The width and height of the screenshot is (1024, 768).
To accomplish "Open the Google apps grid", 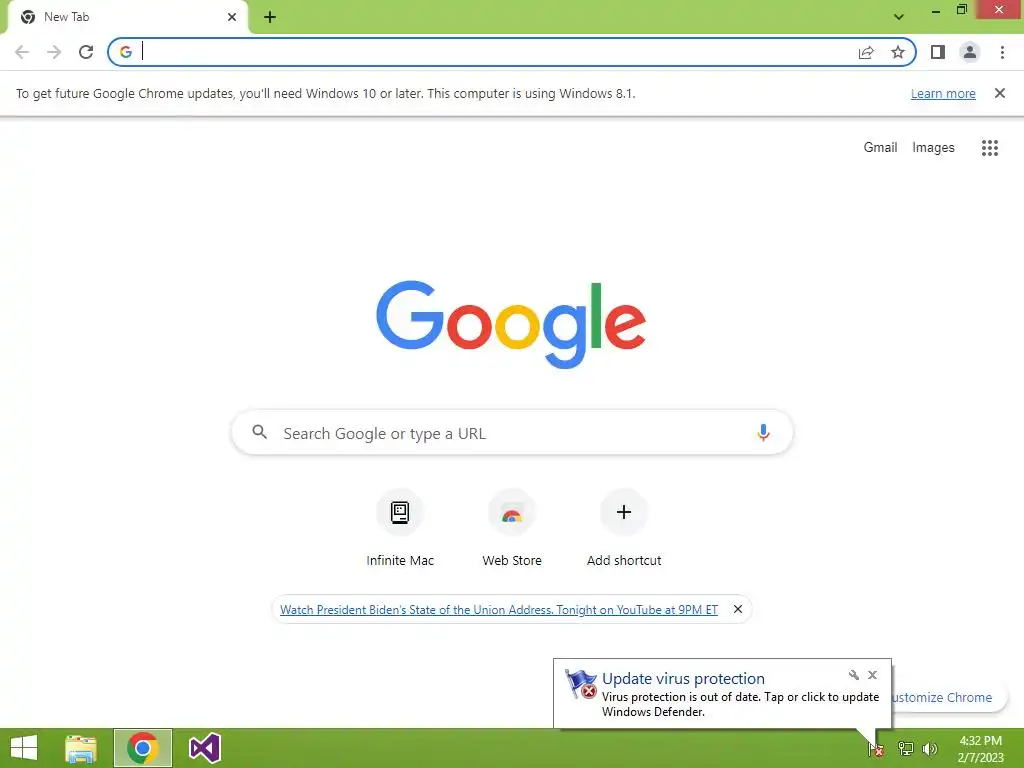I will click(989, 148).
